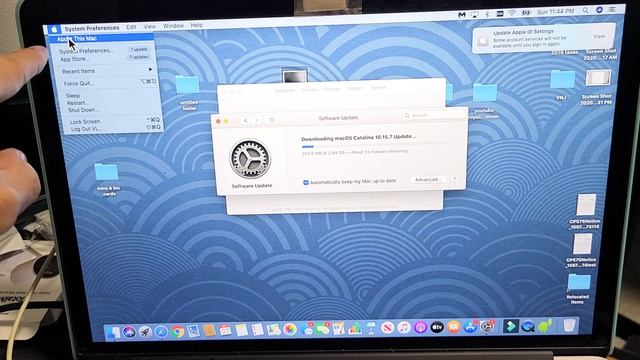Open Photos app in the Dock
Viewport: 640px width, 360px height.
[290, 329]
